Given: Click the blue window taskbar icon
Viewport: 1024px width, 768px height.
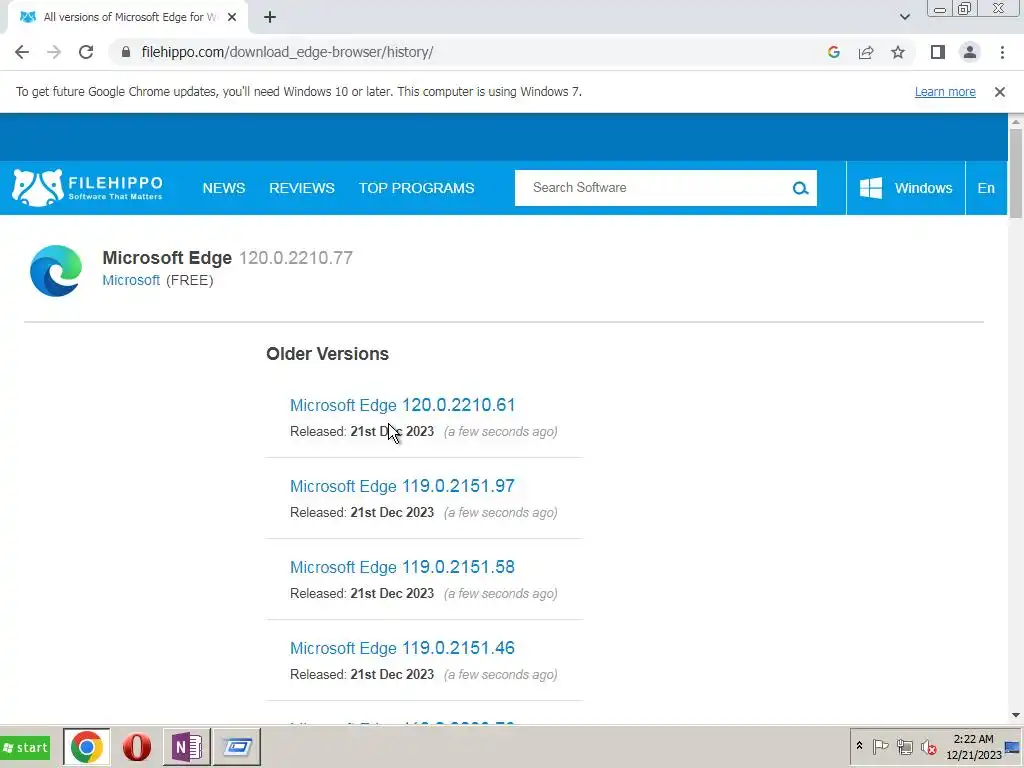Looking at the screenshot, I should 237,747.
